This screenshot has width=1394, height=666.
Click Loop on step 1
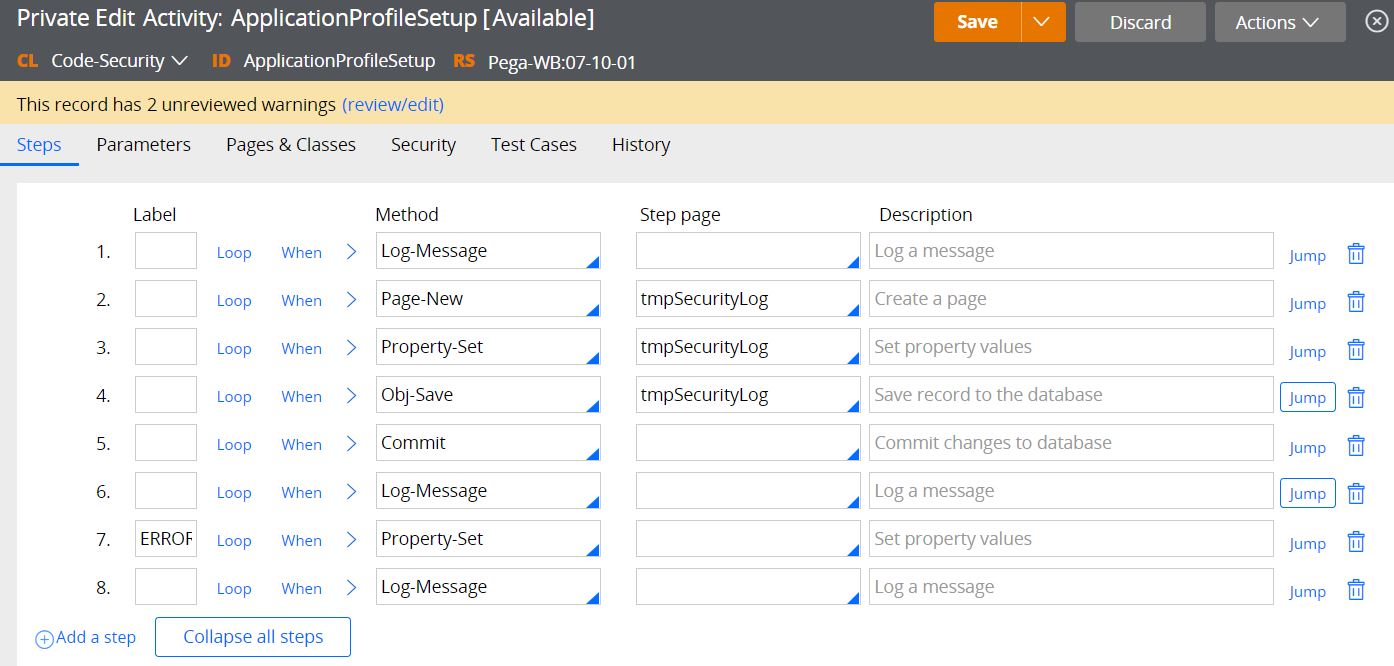(x=234, y=253)
